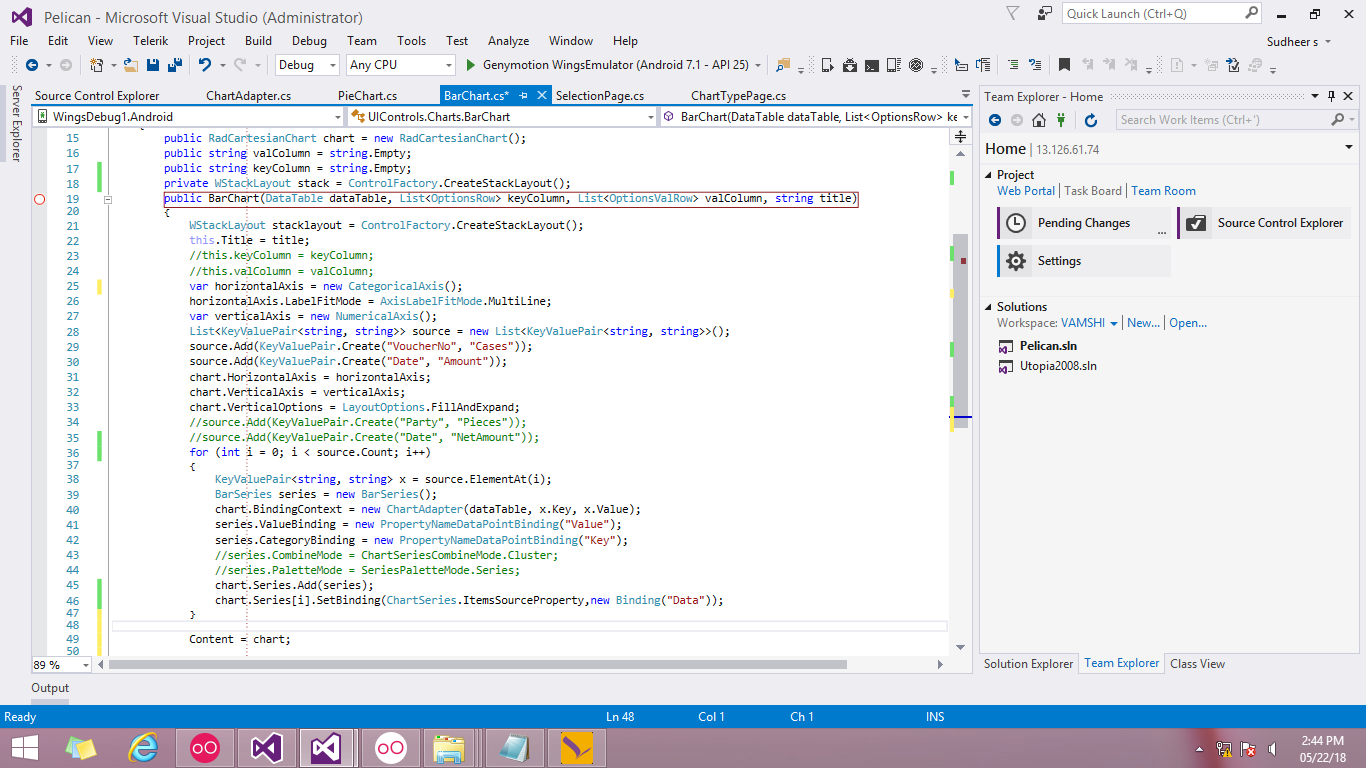Collapse the BarChart constructor outline block
The image size is (1366, 768).
(x=108, y=199)
